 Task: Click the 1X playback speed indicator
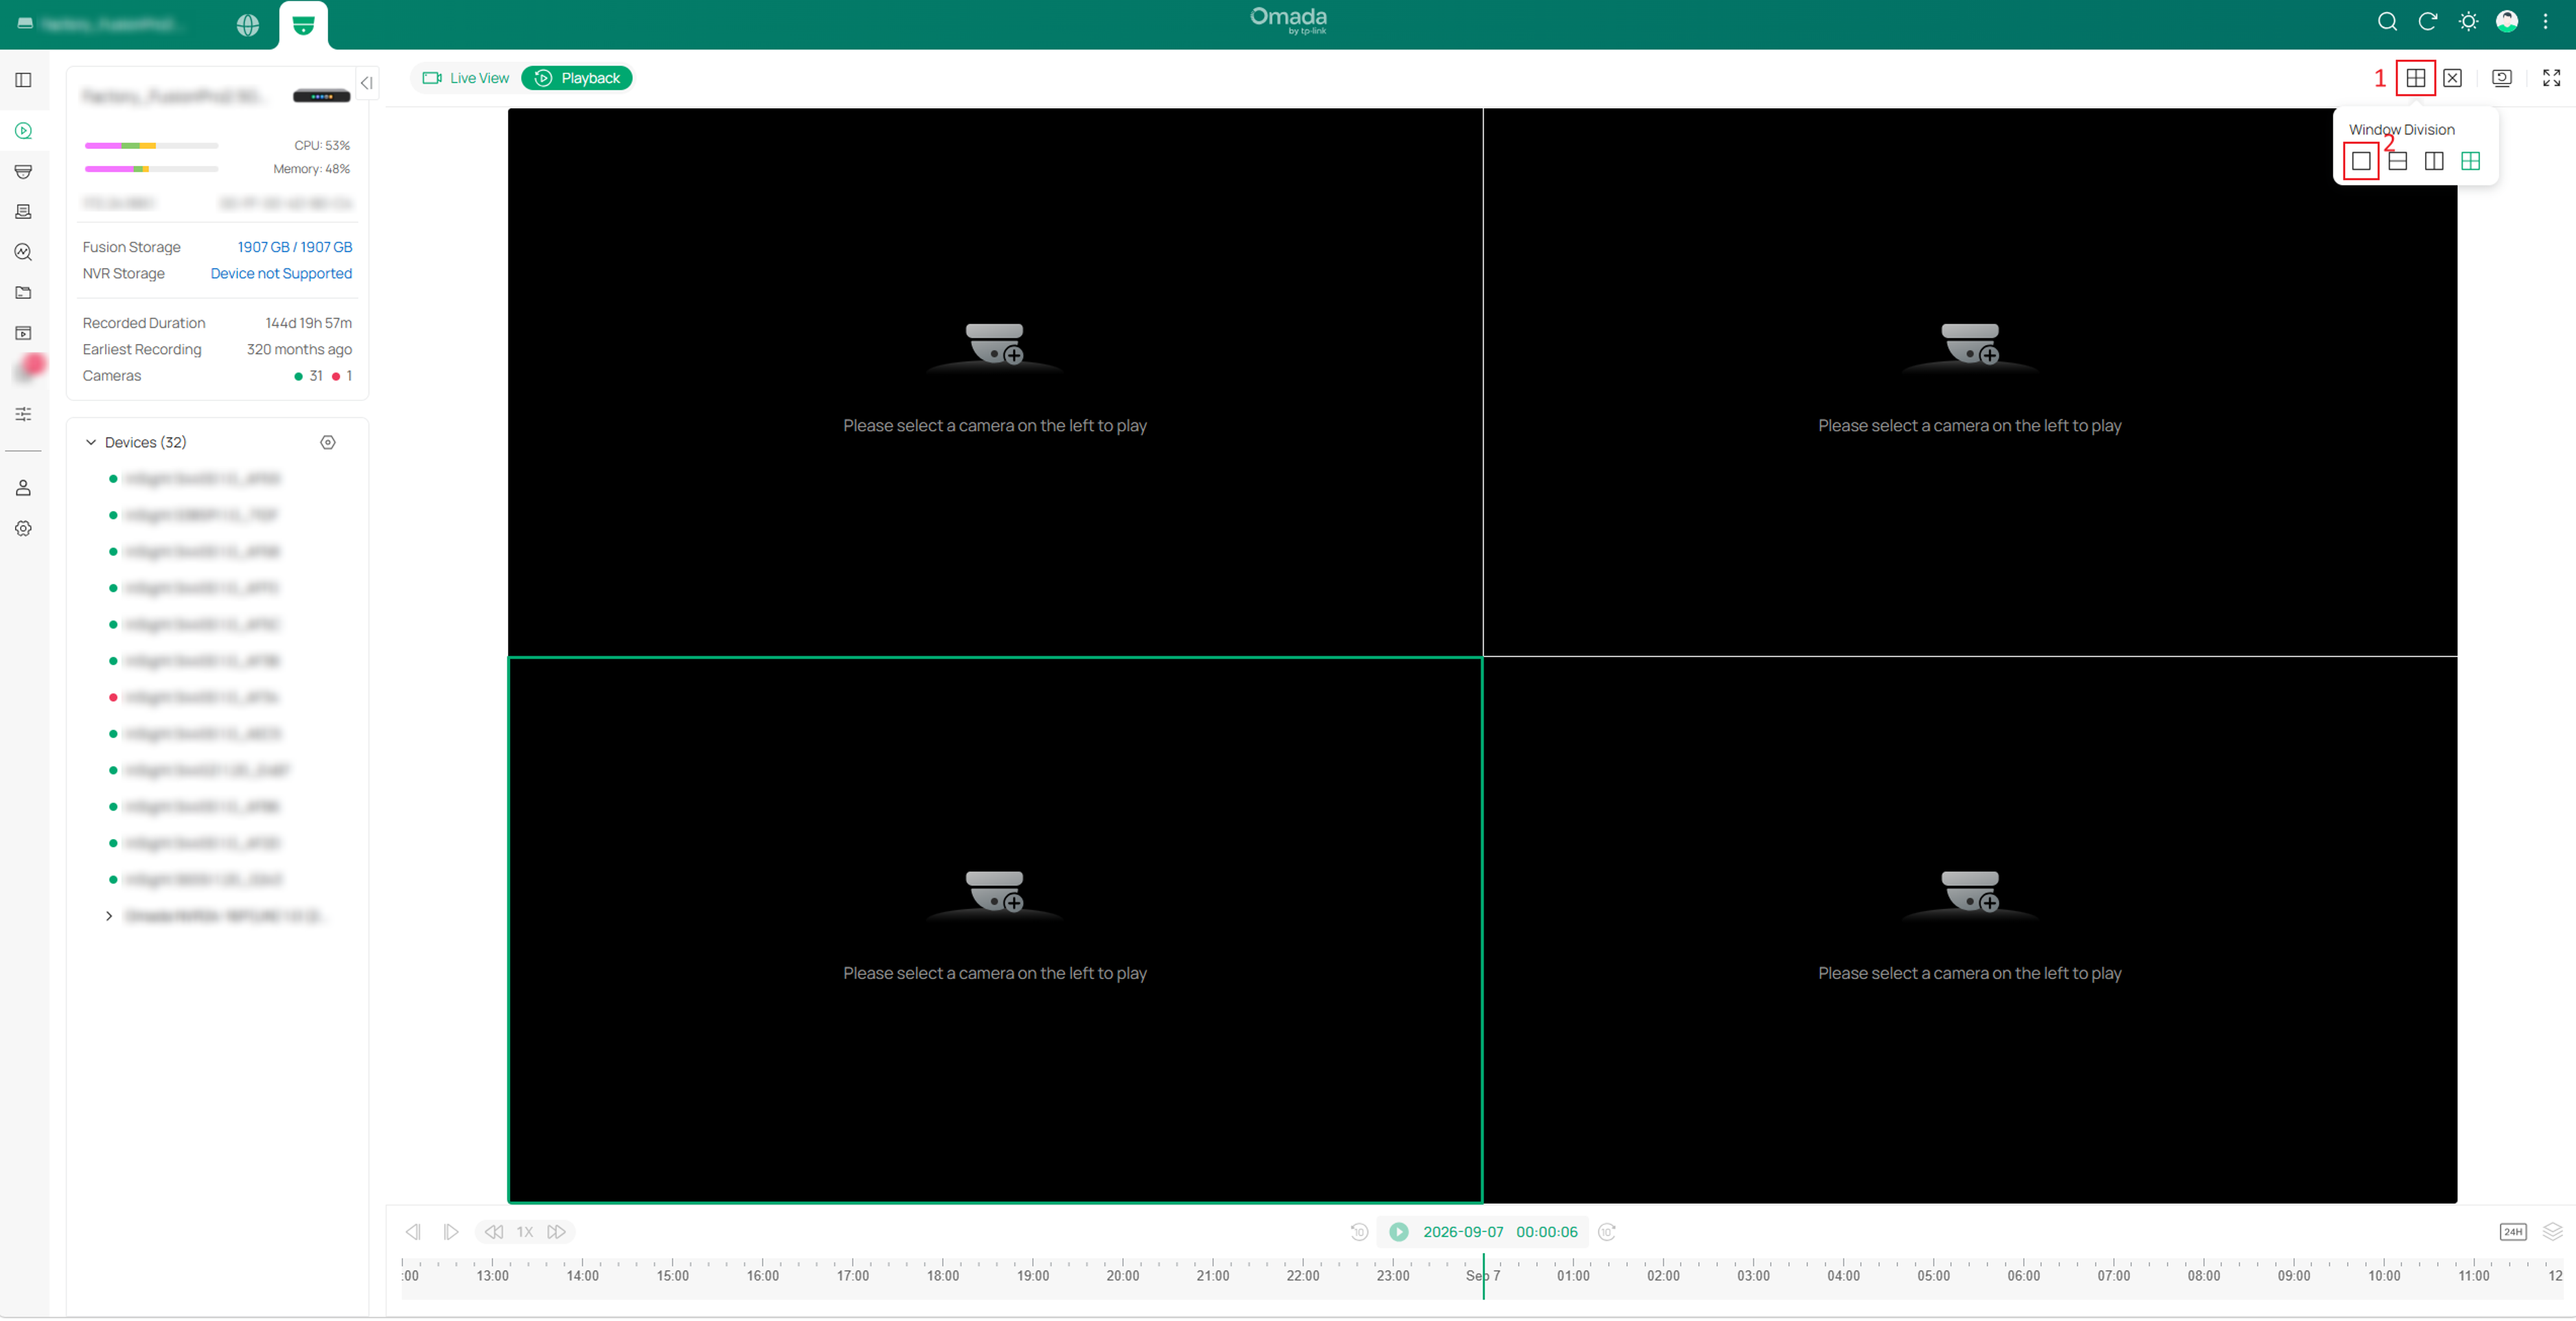click(525, 1232)
